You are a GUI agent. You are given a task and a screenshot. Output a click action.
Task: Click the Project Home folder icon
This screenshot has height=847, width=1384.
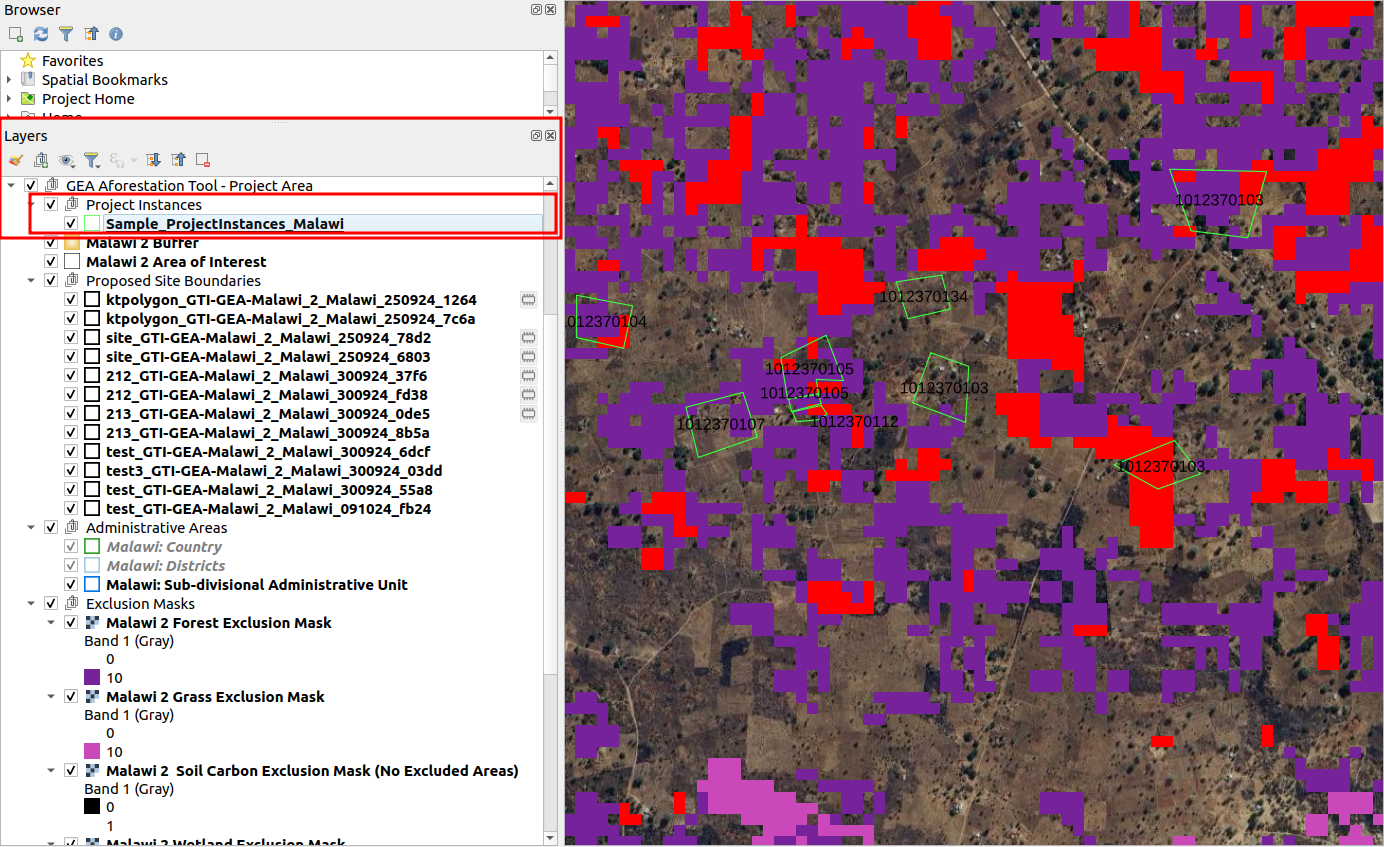coord(28,99)
